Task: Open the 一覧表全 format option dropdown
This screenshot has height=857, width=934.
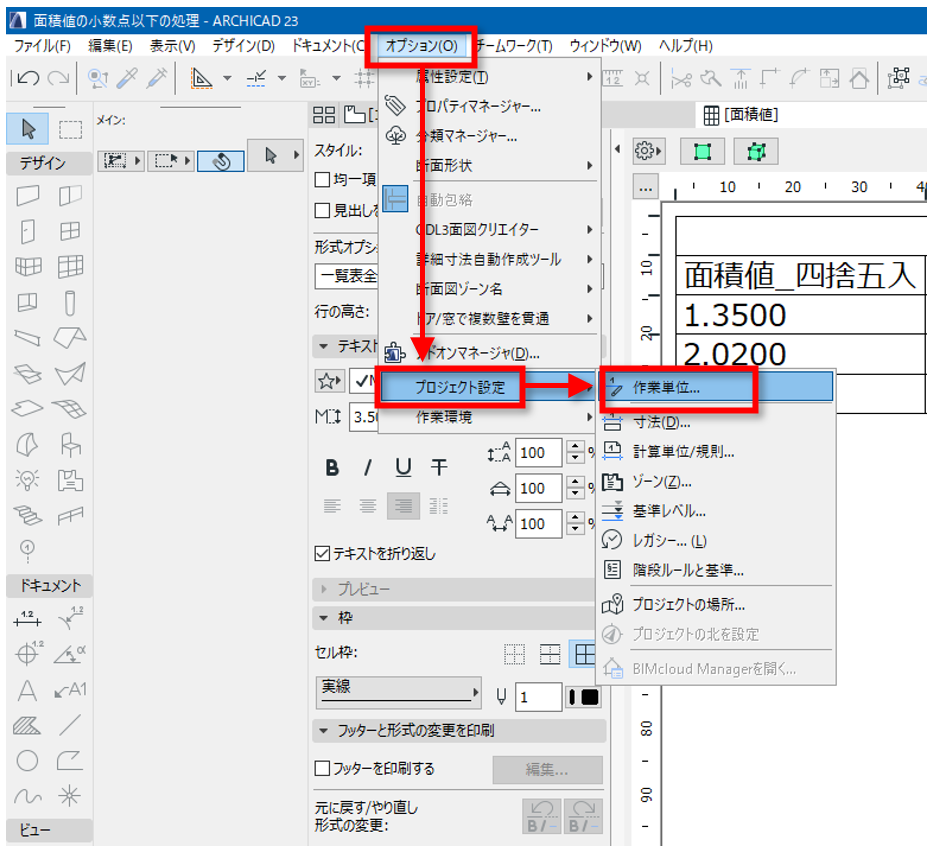Action: (347, 276)
